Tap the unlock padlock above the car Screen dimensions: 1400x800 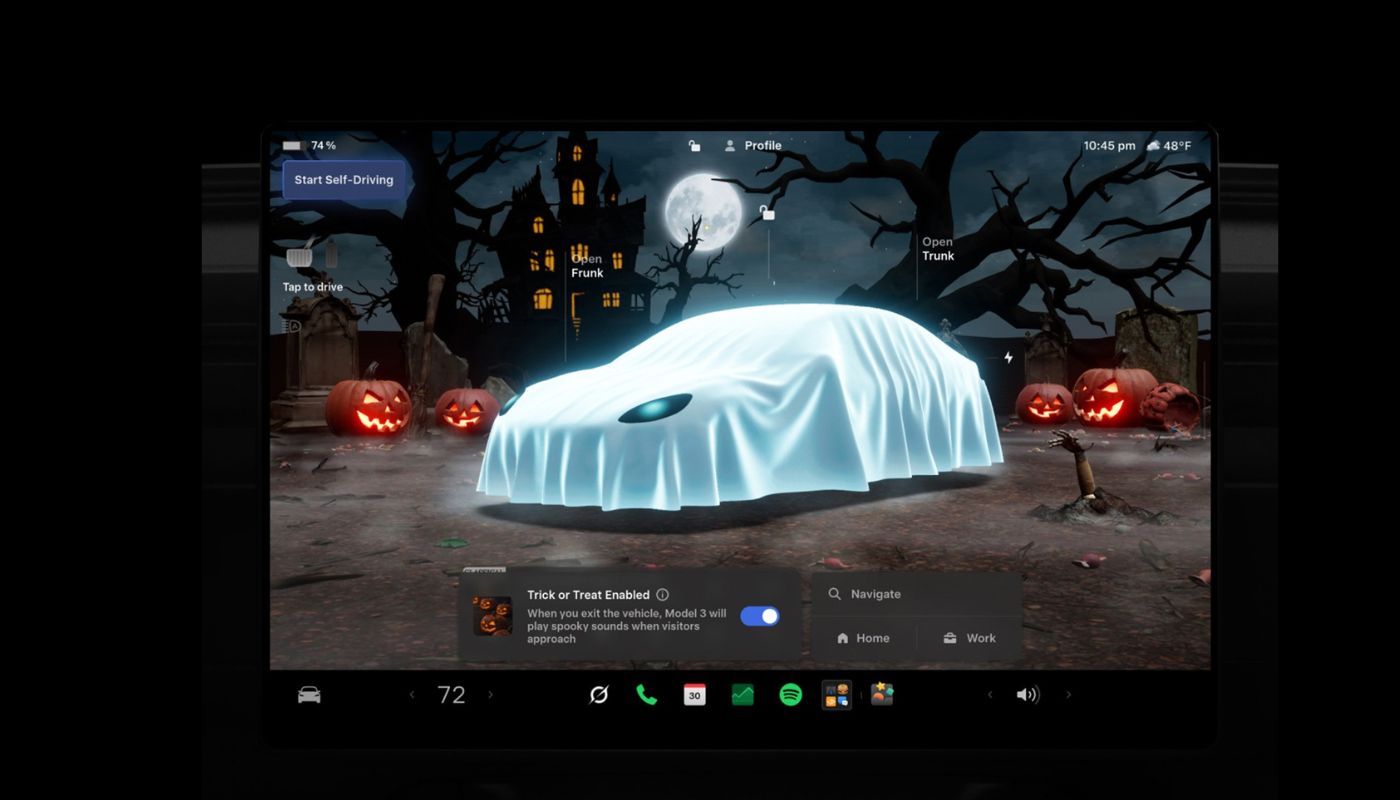[x=767, y=213]
